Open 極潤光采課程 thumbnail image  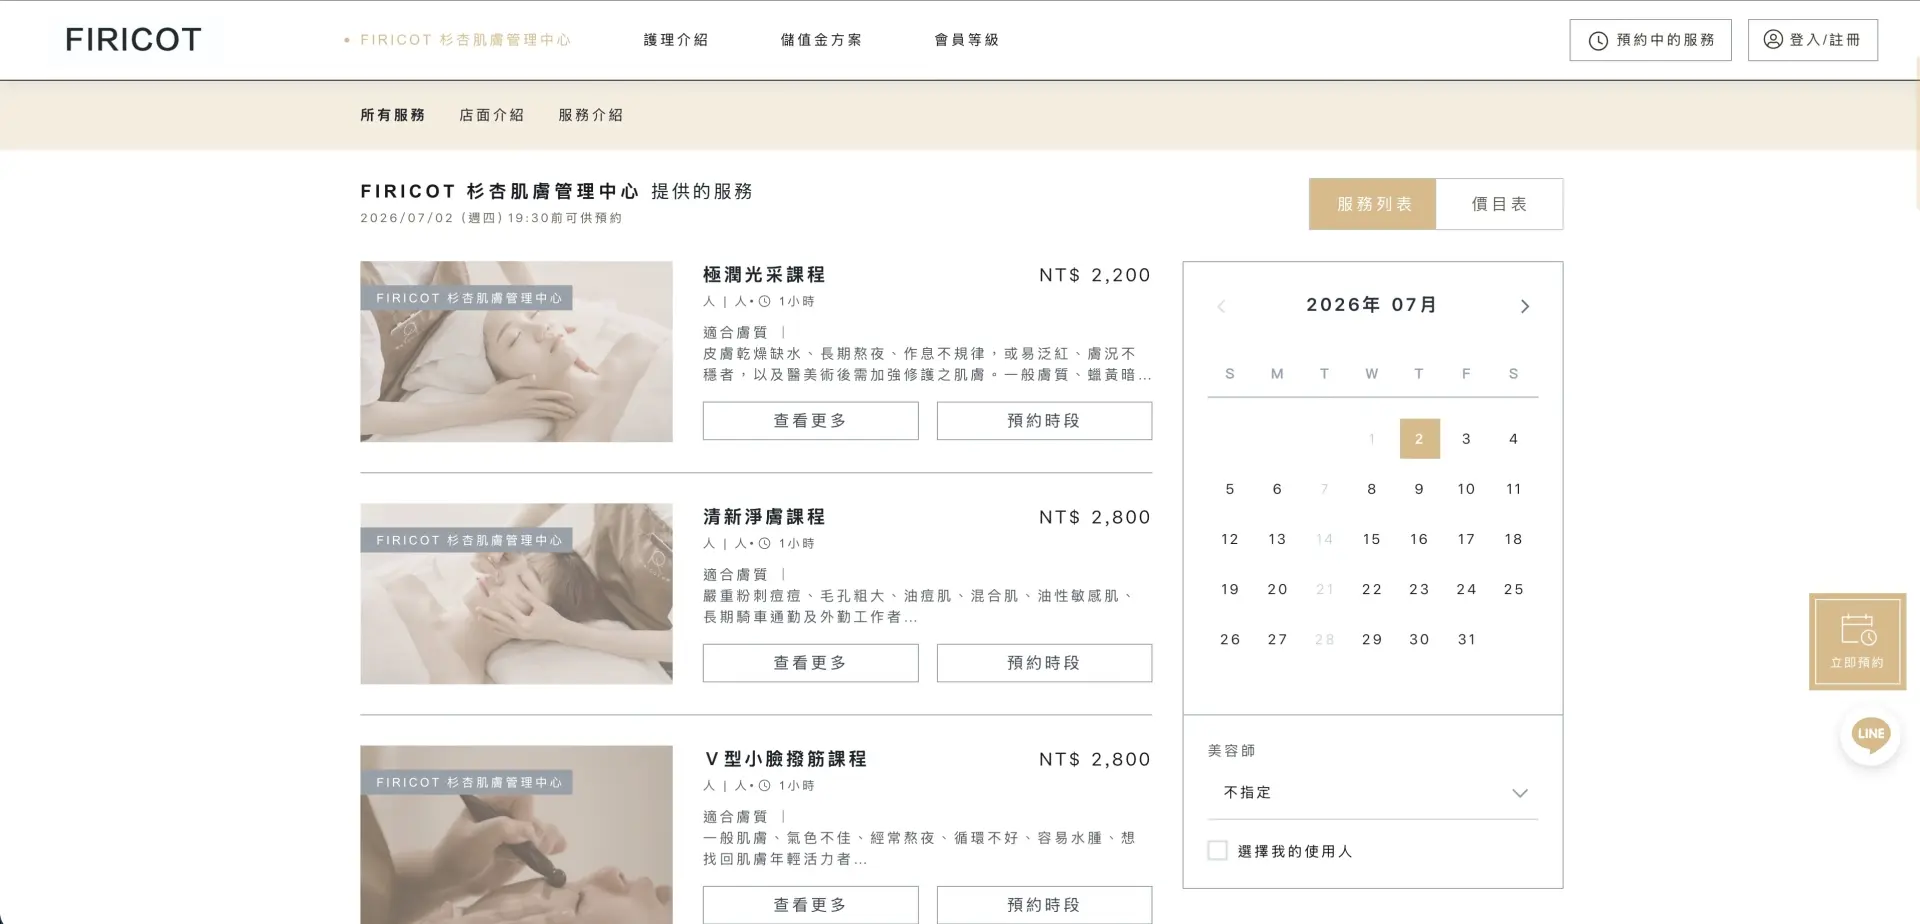516,352
